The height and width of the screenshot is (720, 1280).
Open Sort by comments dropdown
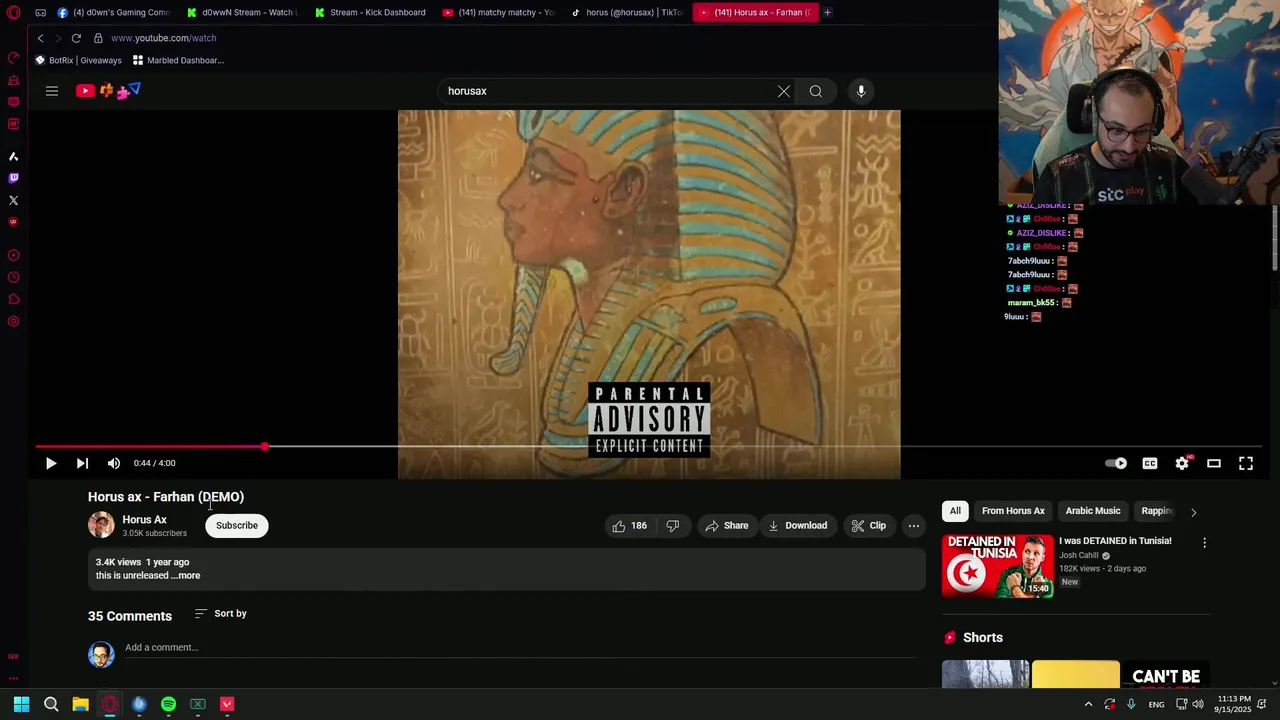point(221,613)
